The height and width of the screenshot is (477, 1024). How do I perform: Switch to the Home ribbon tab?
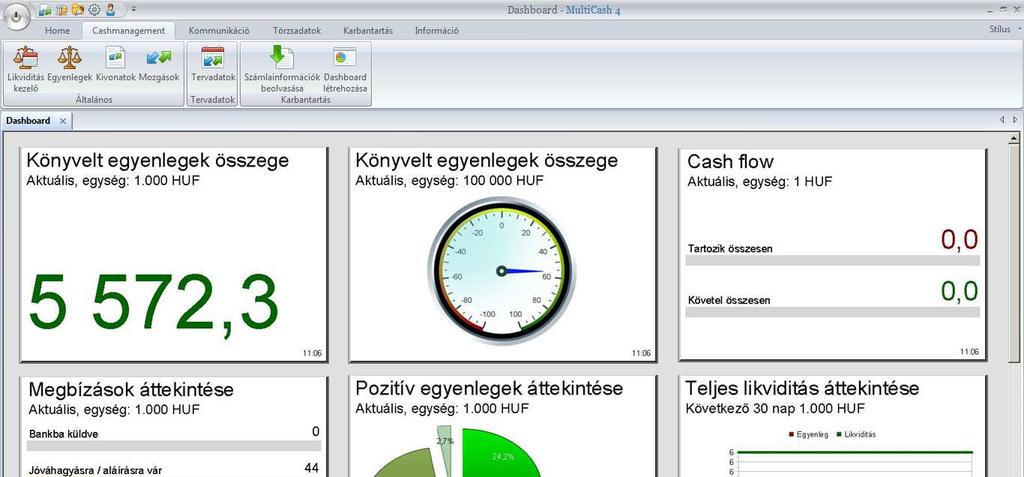pos(57,31)
